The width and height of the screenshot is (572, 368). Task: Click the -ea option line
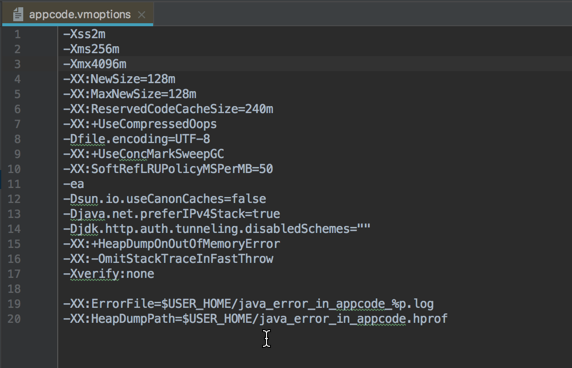(74, 184)
